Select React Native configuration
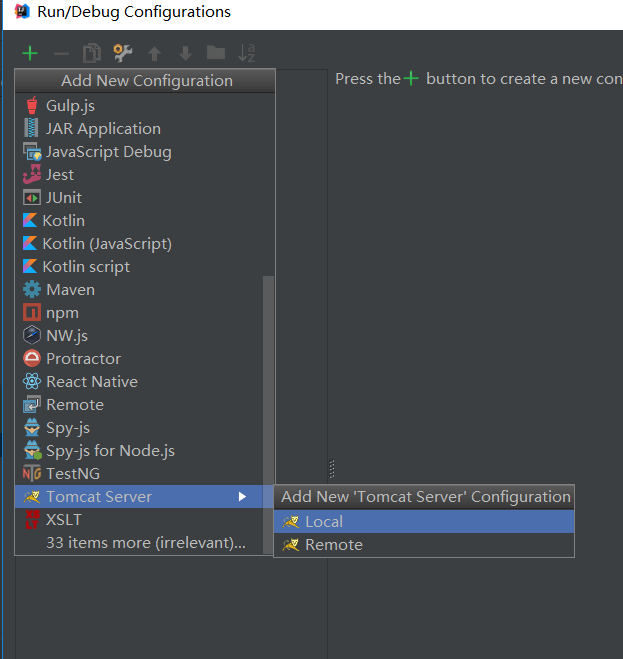Viewport: 623px width, 659px height. (139, 382)
